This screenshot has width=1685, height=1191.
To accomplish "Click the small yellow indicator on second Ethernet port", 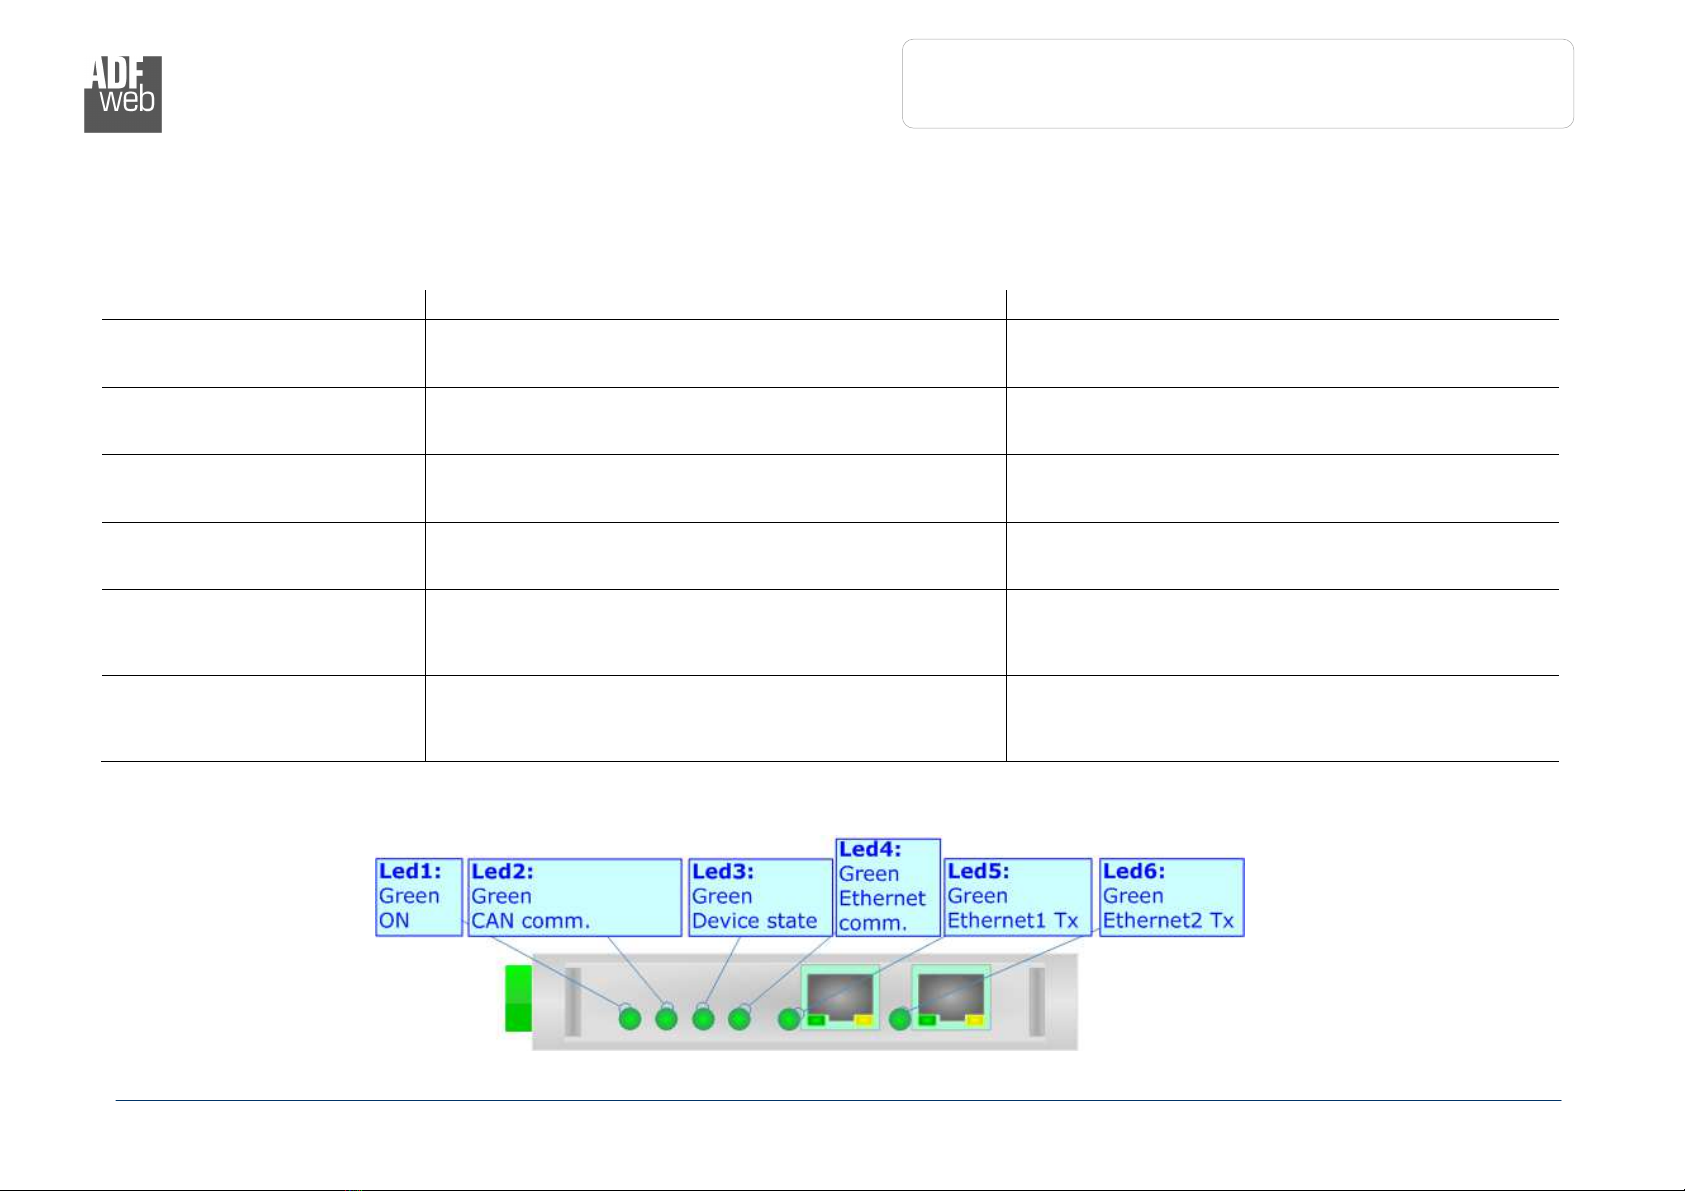I will [976, 1019].
